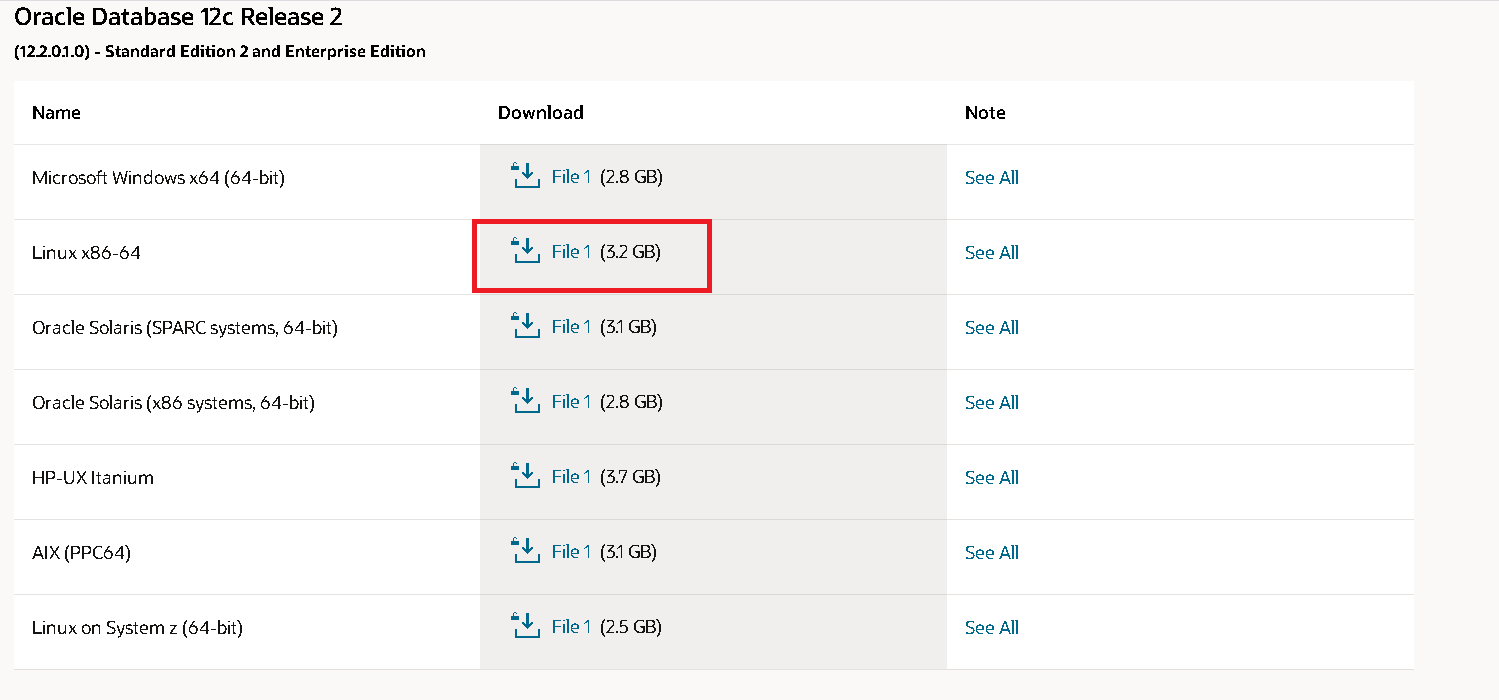Click download icon for Linux on System z
Image resolution: width=1499 pixels, height=700 pixels.
(x=525, y=626)
